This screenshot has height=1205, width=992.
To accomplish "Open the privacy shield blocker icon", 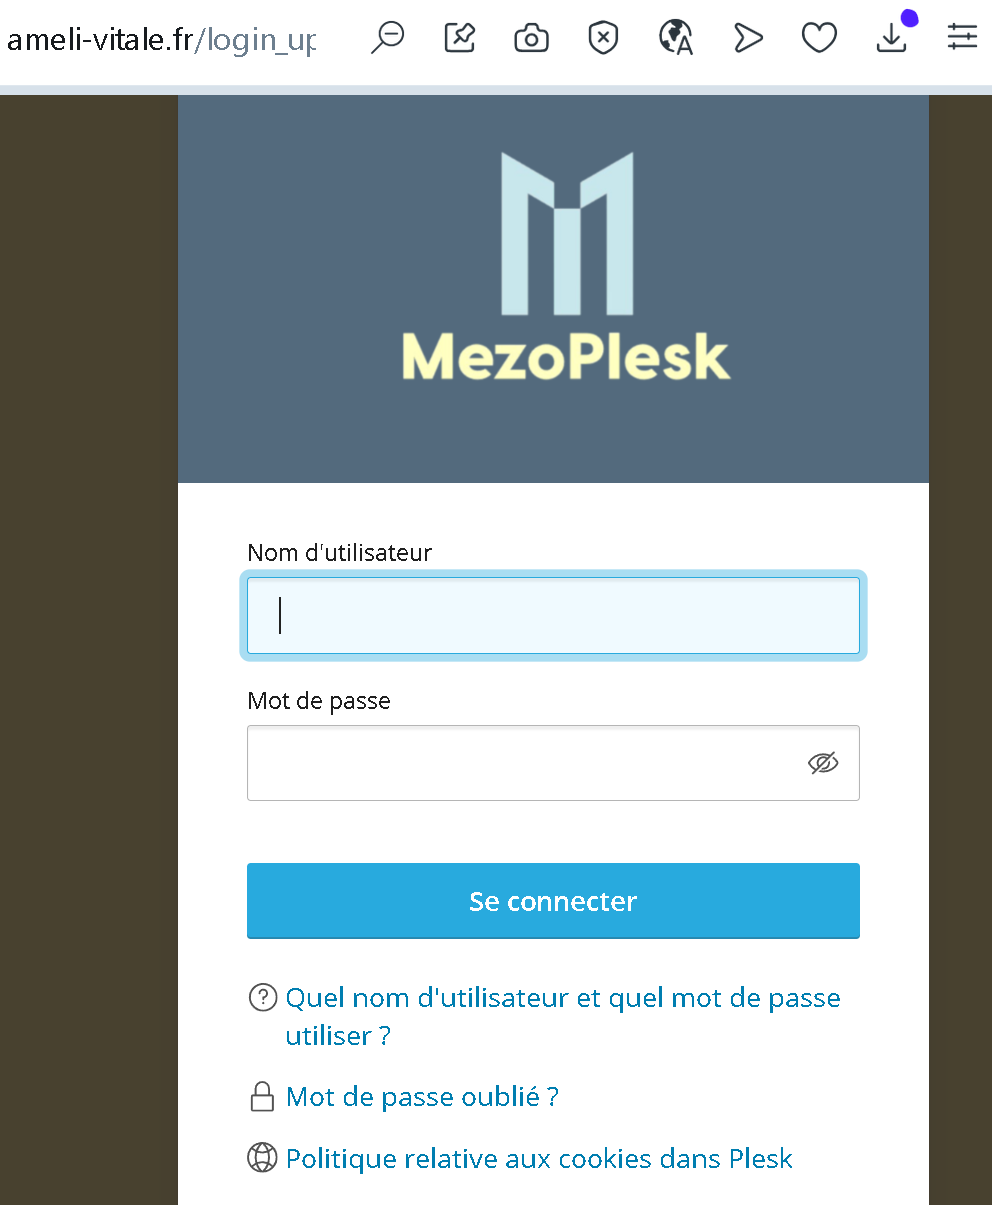I will (603, 38).
